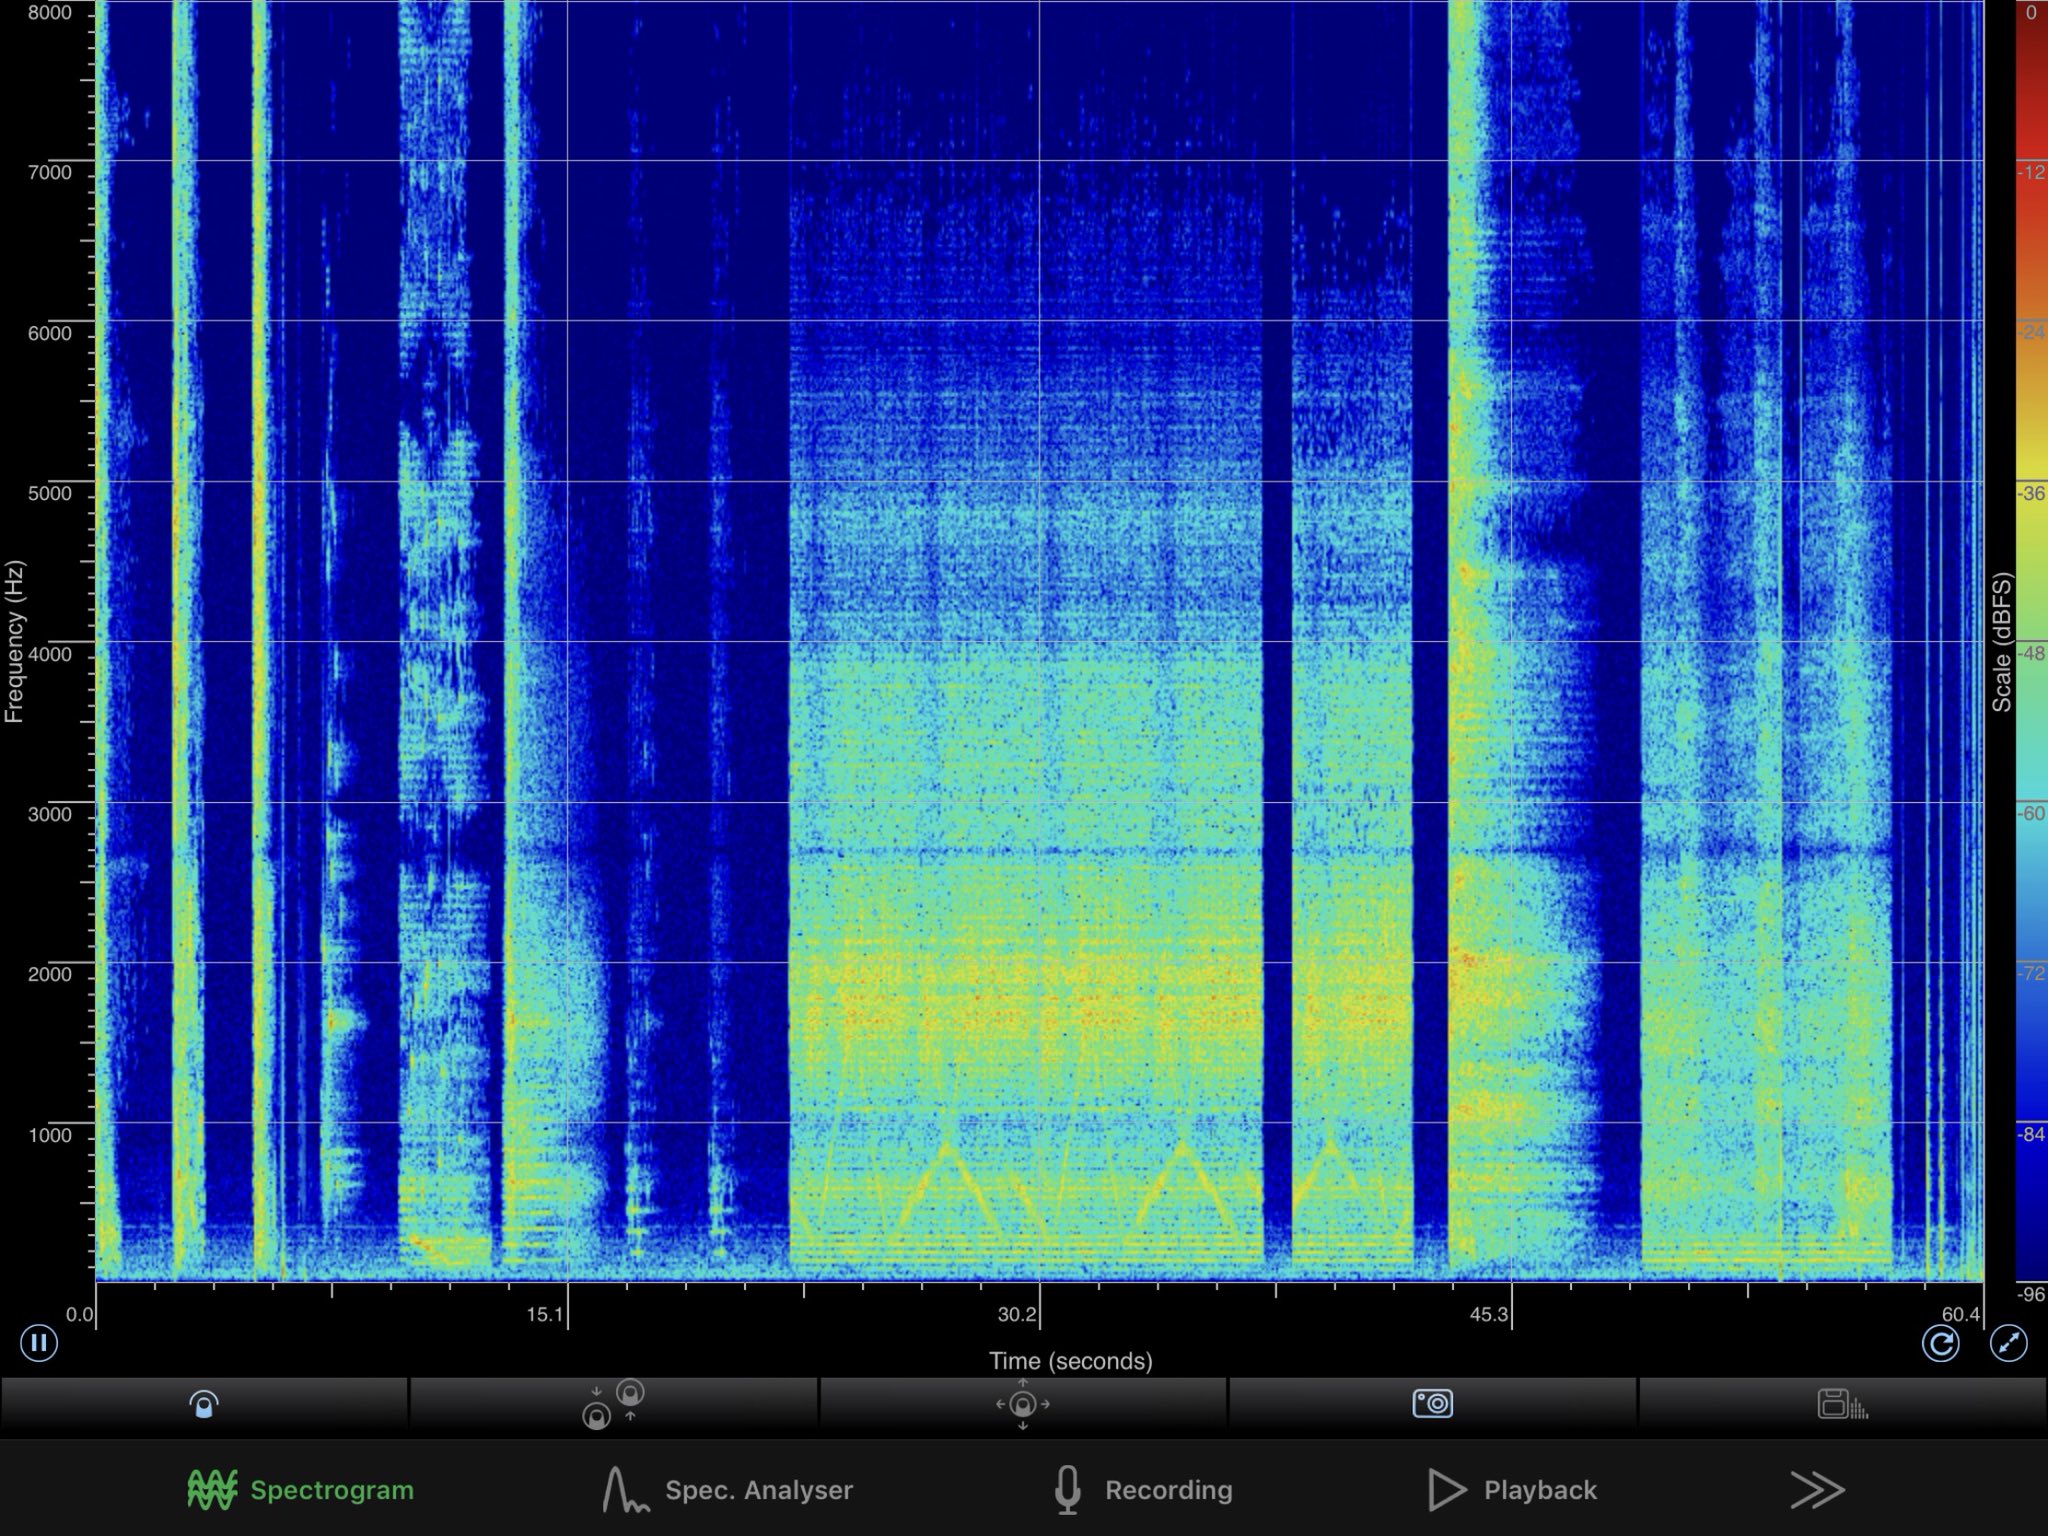Click the 45.3 seconds time marker

tap(1488, 1314)
